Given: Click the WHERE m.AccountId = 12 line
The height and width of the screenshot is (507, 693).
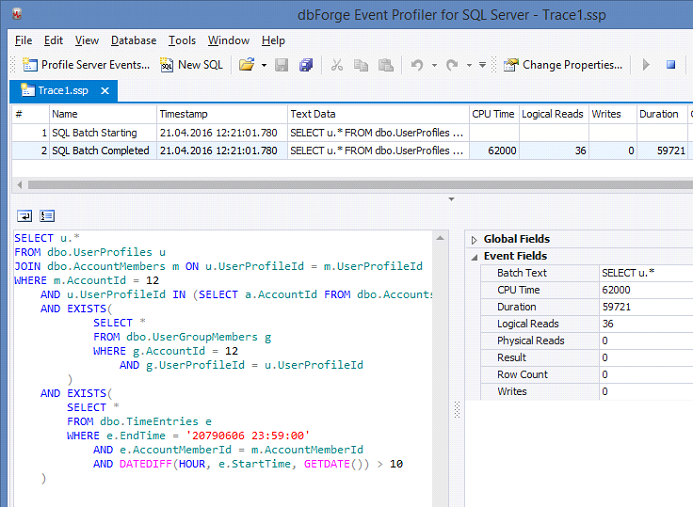Looking at the screenshot, I should 87,280.
